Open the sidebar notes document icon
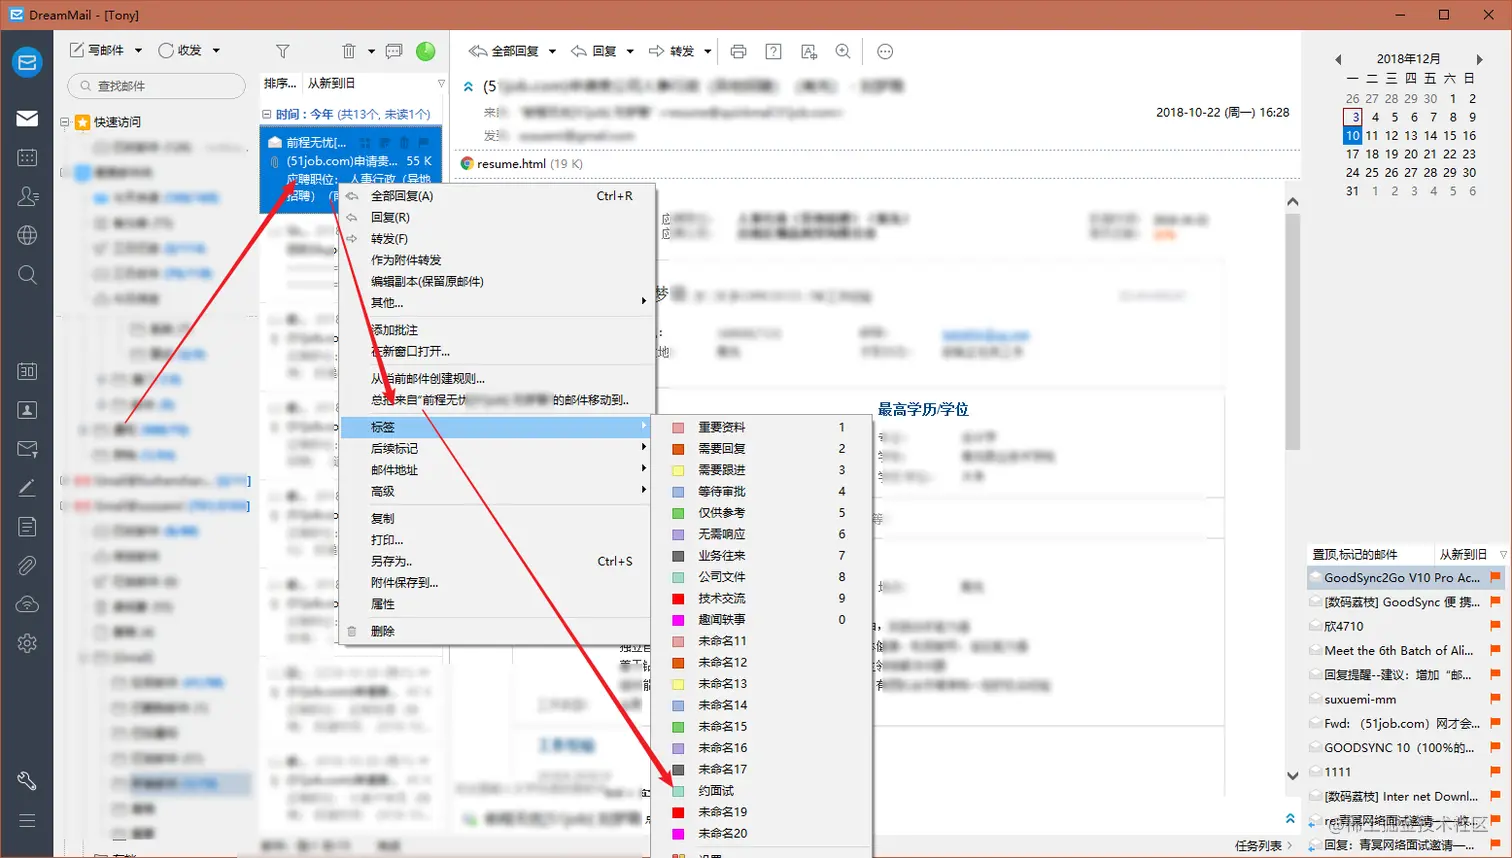The image size is (1512, 858). click(27, 527)
